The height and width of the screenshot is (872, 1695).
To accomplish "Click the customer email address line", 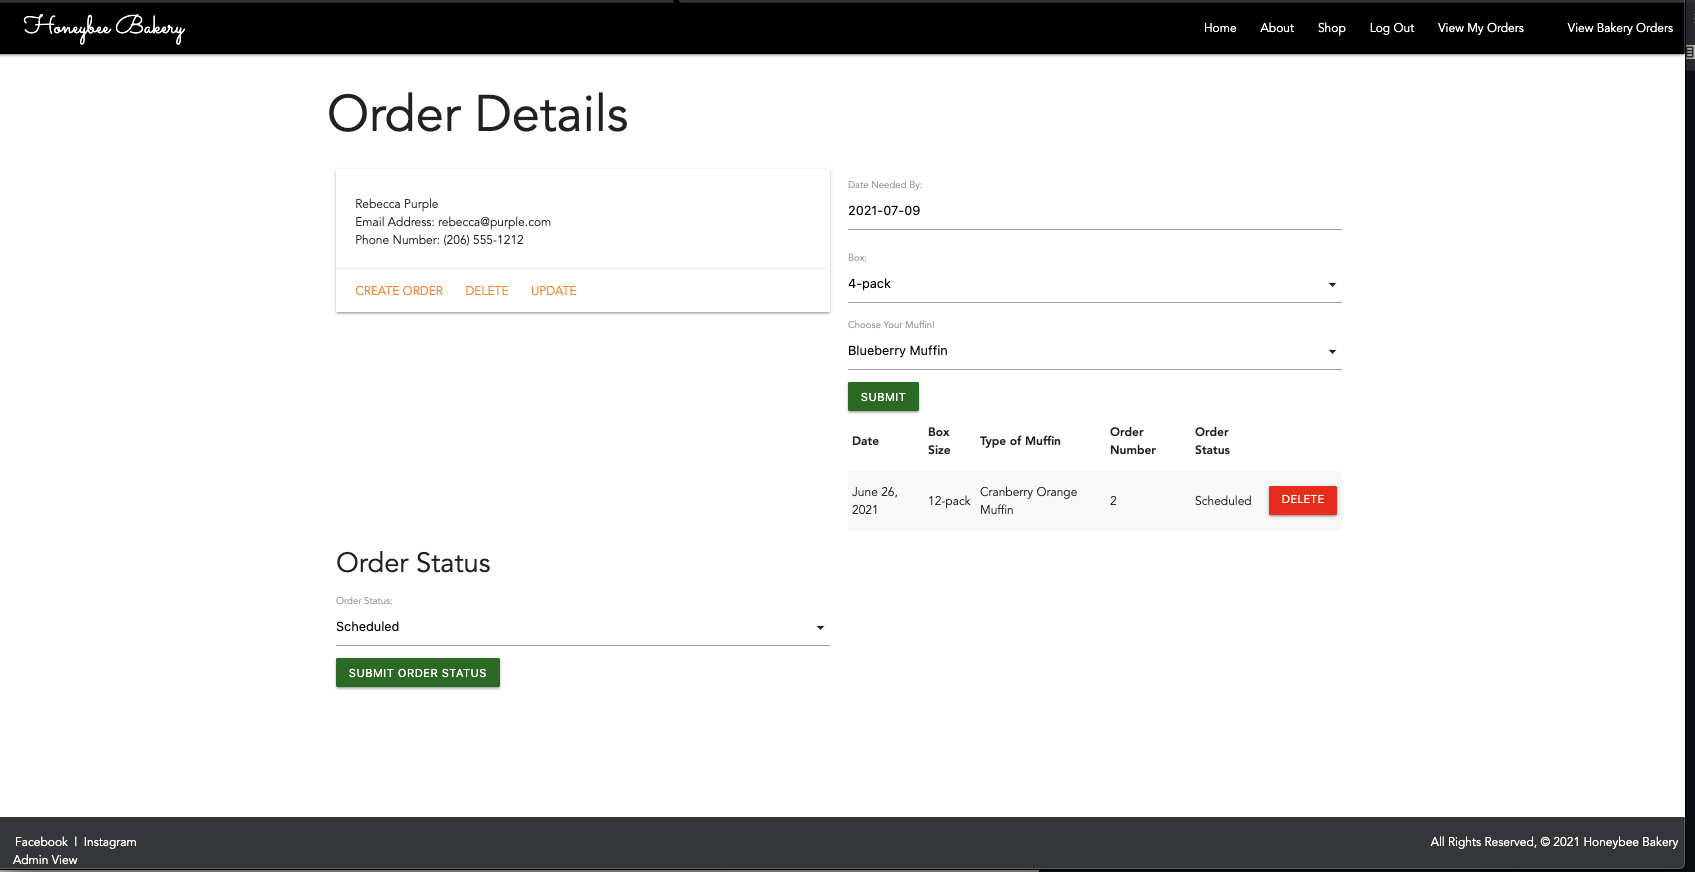I will coord(453,222).
